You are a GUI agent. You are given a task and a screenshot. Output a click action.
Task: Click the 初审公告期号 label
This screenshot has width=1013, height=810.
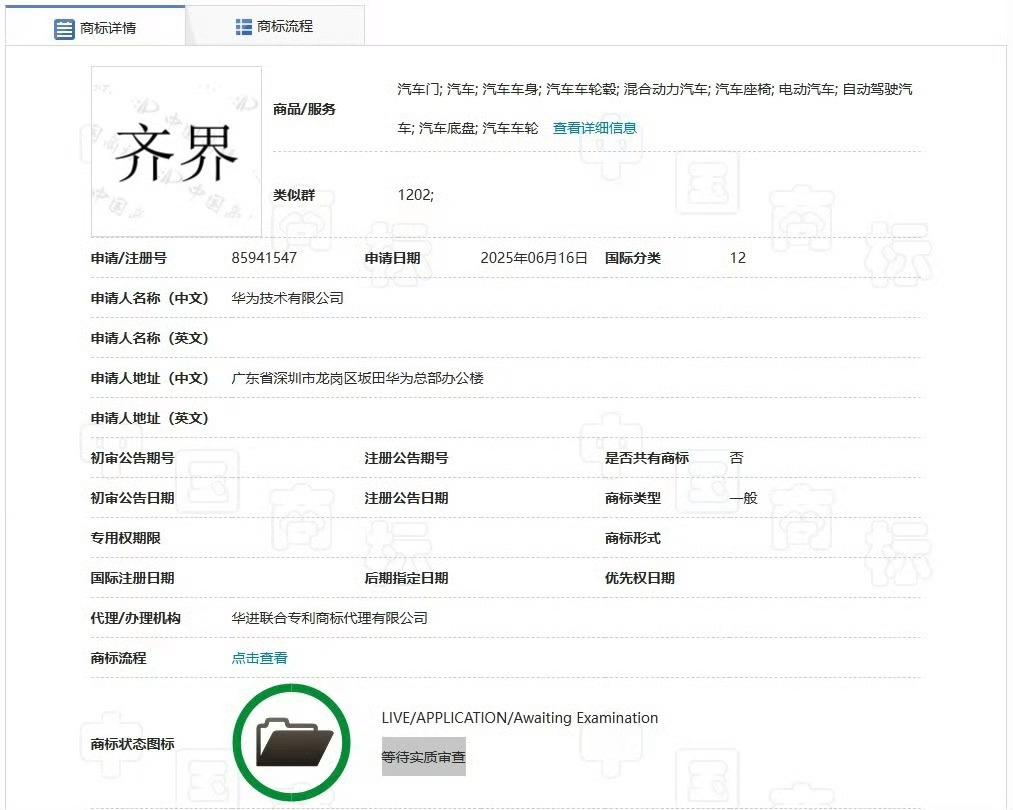[132, 458]
